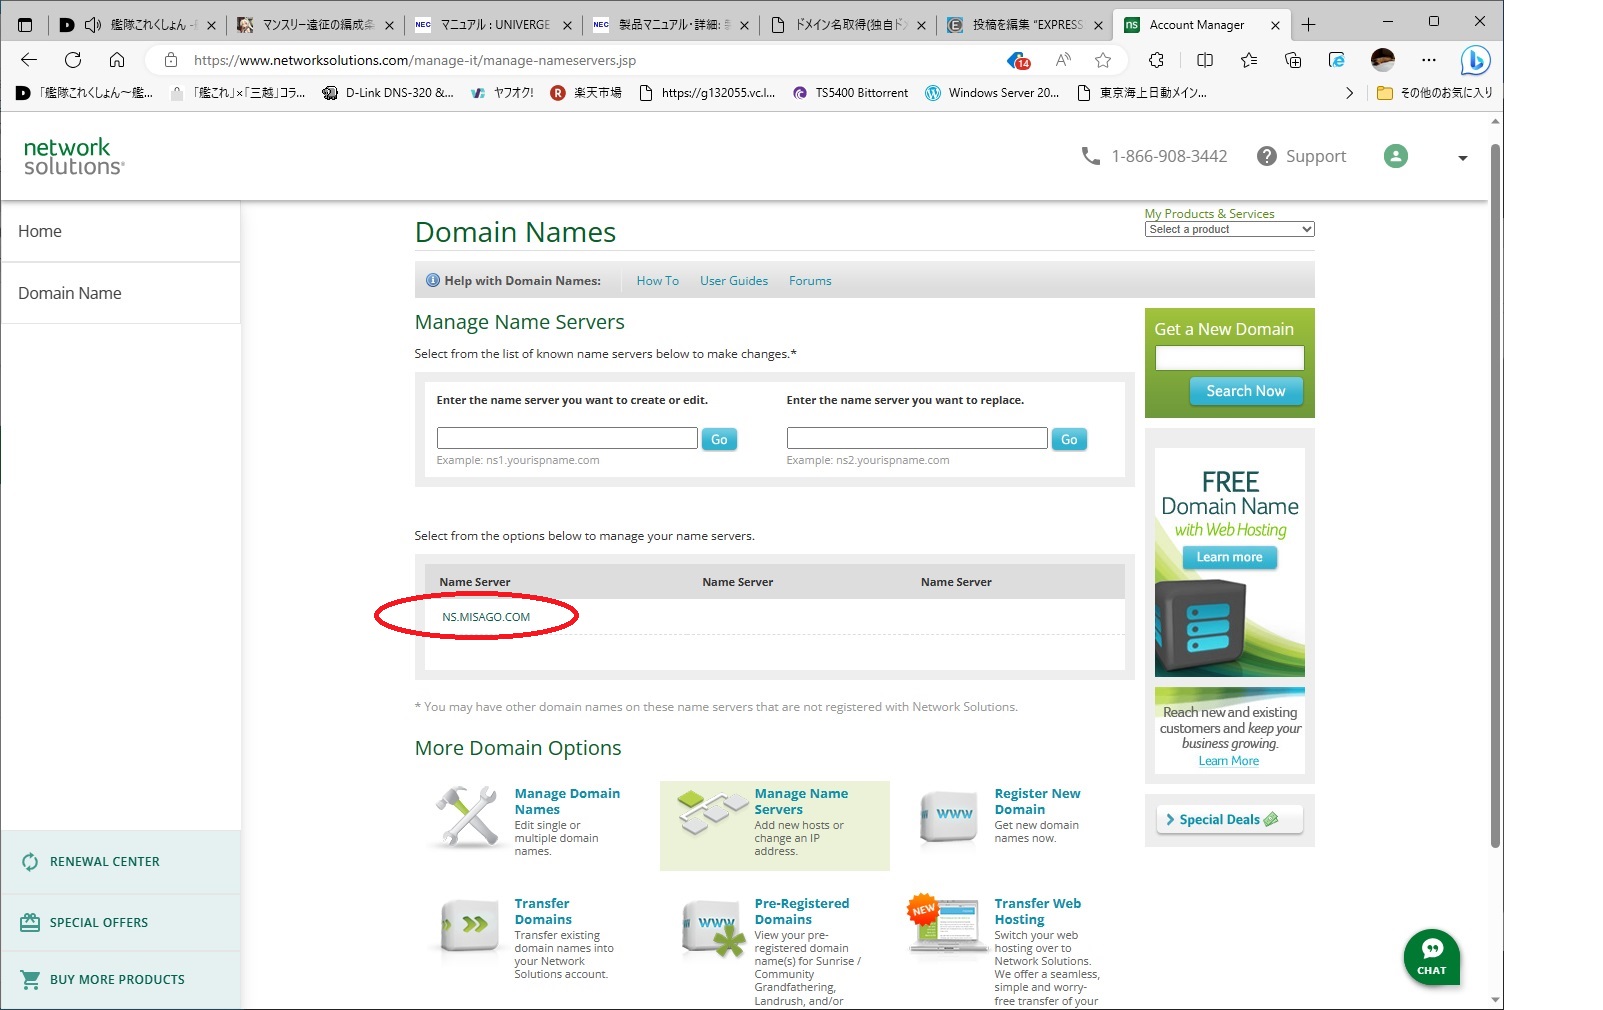Click the Support question mark icon
The image size is (1603, 1010).
click(x=1267, y=156)
